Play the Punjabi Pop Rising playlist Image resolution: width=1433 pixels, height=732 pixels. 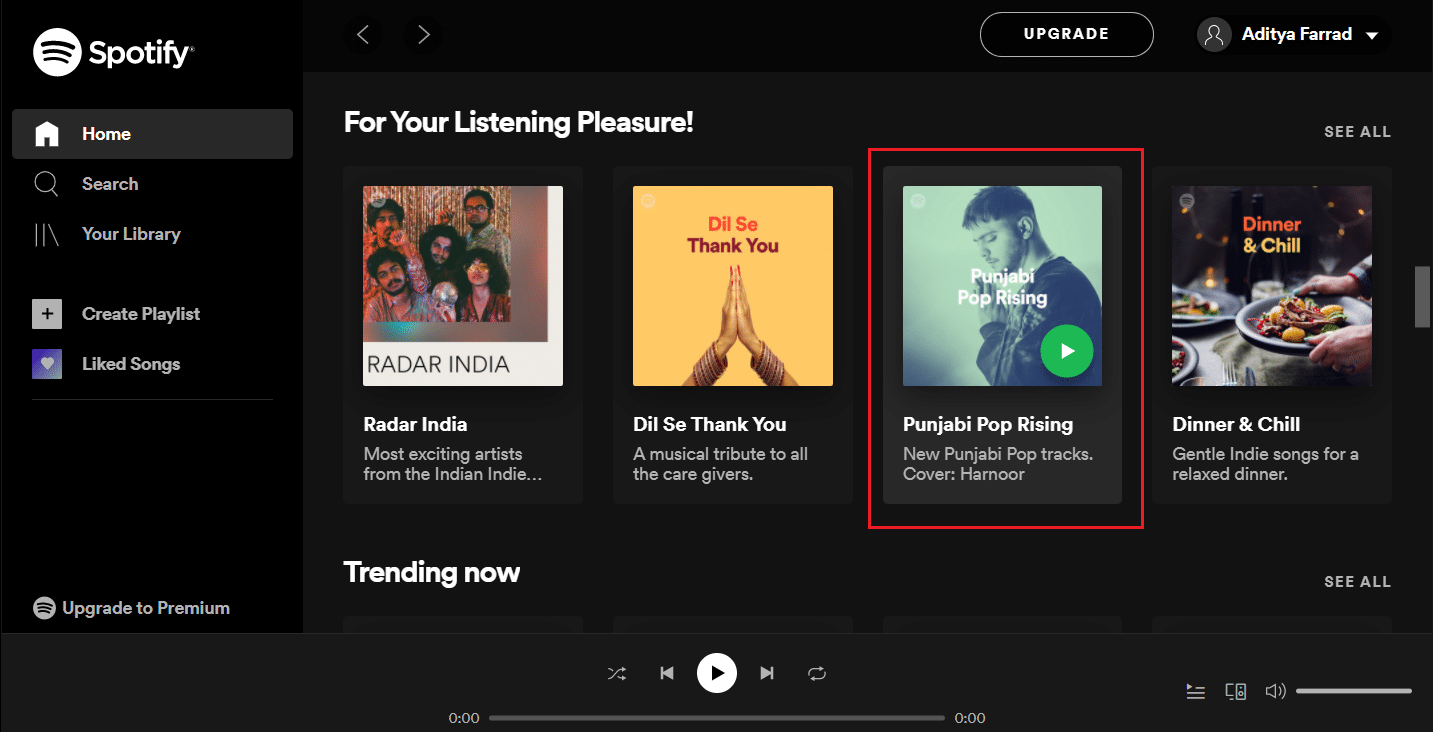coord(1066,351)
